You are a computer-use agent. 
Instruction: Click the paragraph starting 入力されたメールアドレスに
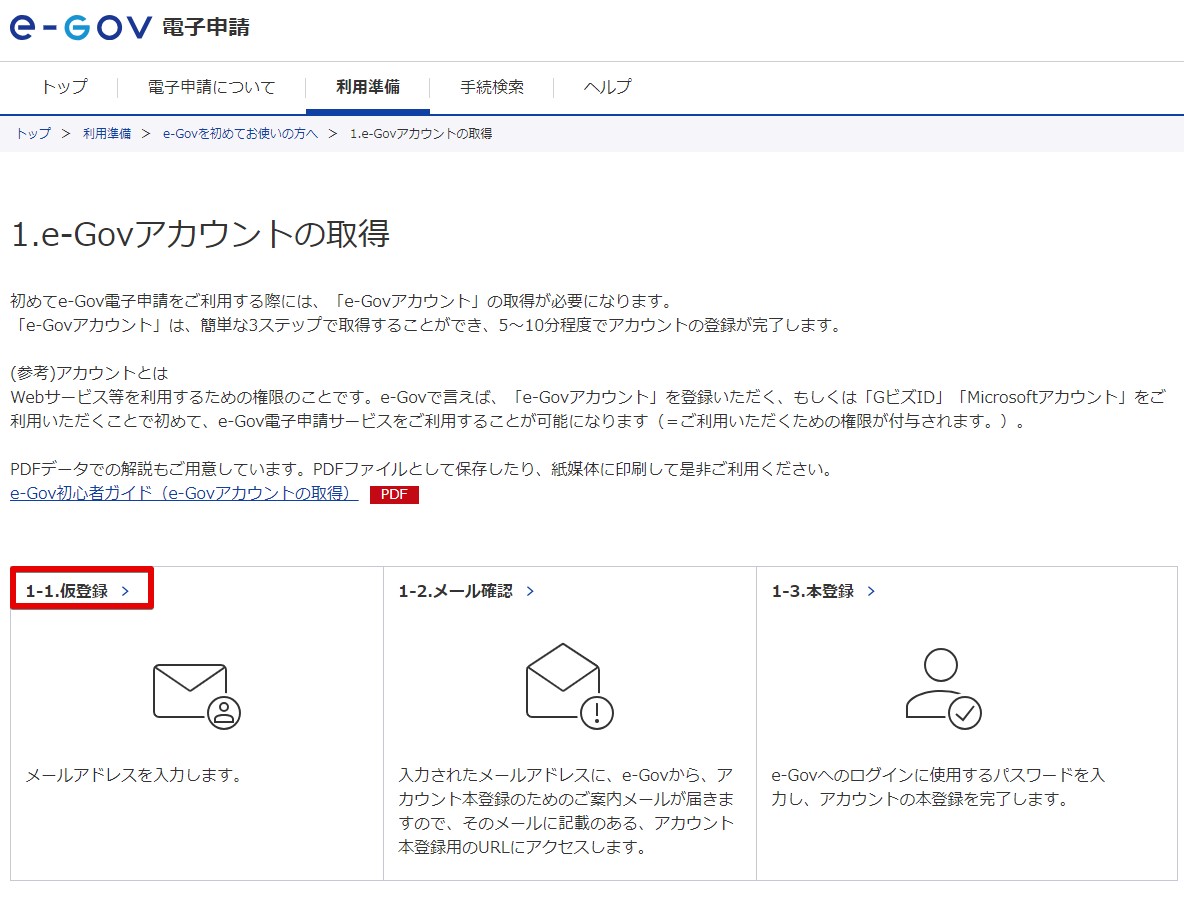[566, 811]
